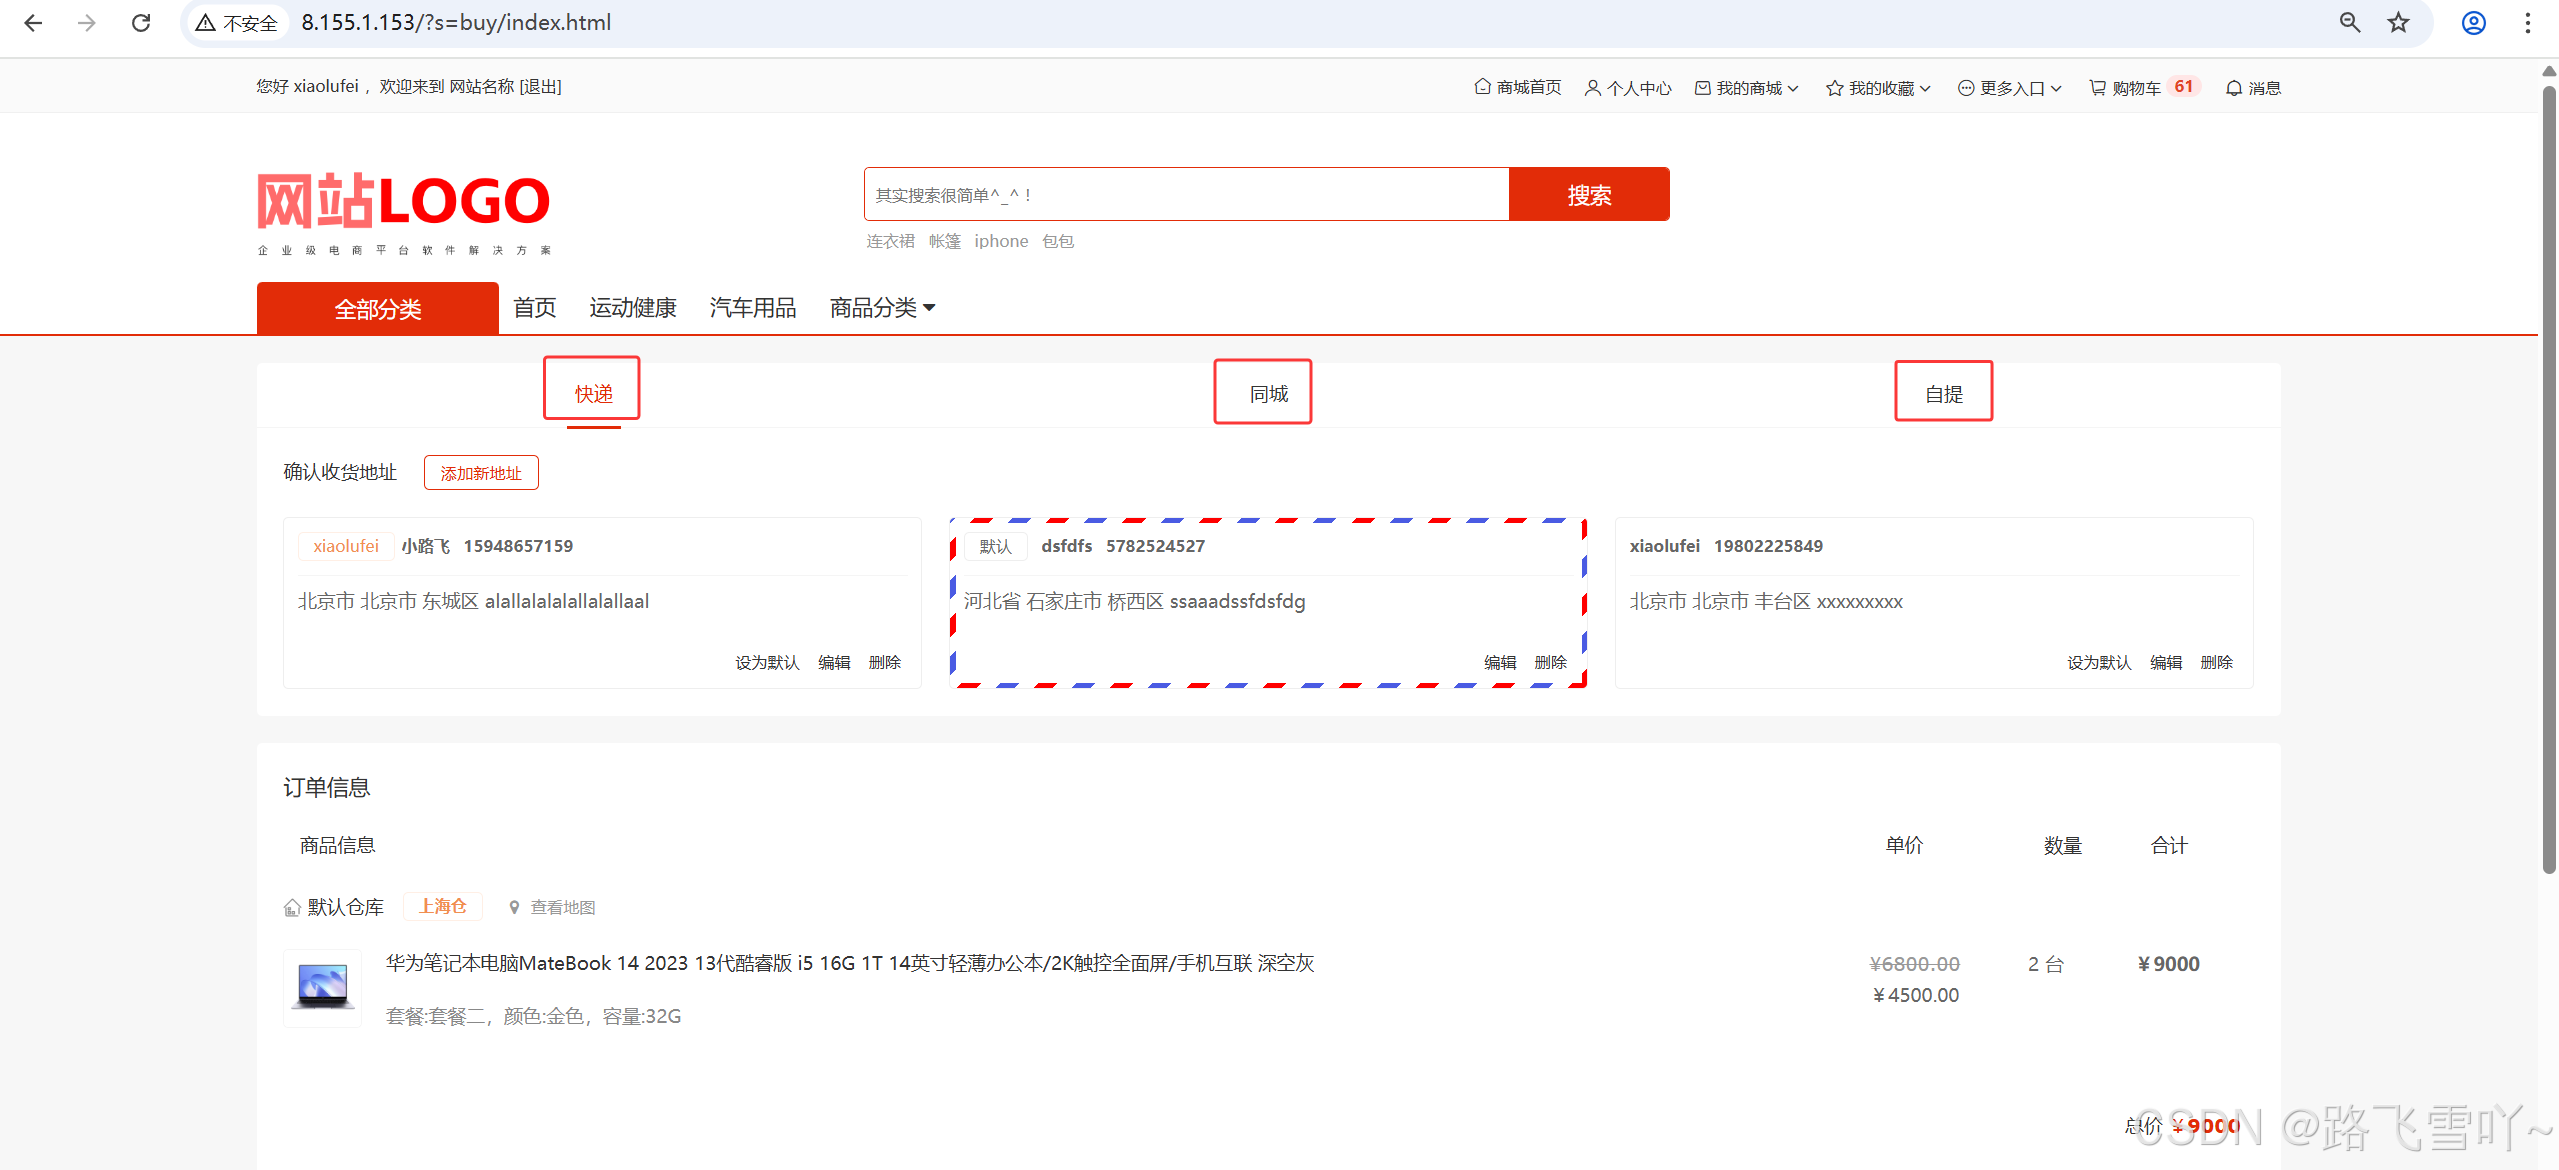Screen dimensions: 2559x1170
Task: Open 商品分类 dropdown in navigation
Action: (x=882, y=308)
